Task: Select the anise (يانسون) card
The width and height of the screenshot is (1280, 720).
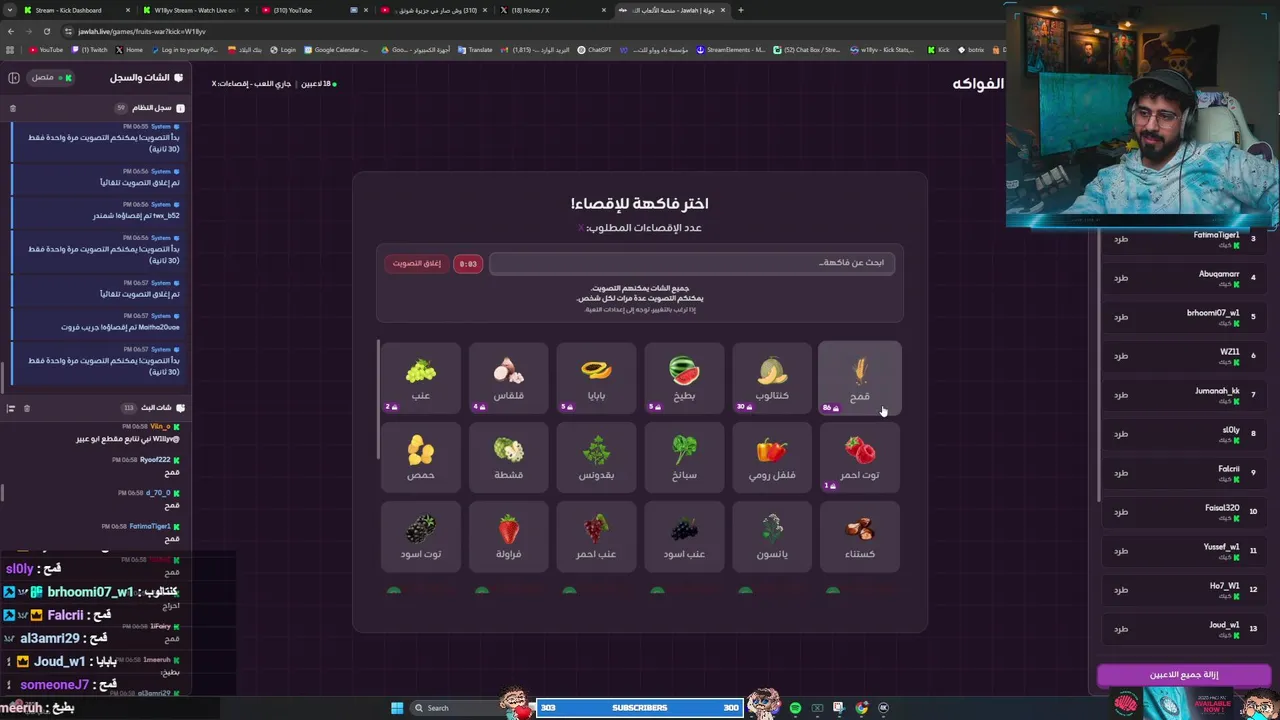Action: click(x=772, y=536)
